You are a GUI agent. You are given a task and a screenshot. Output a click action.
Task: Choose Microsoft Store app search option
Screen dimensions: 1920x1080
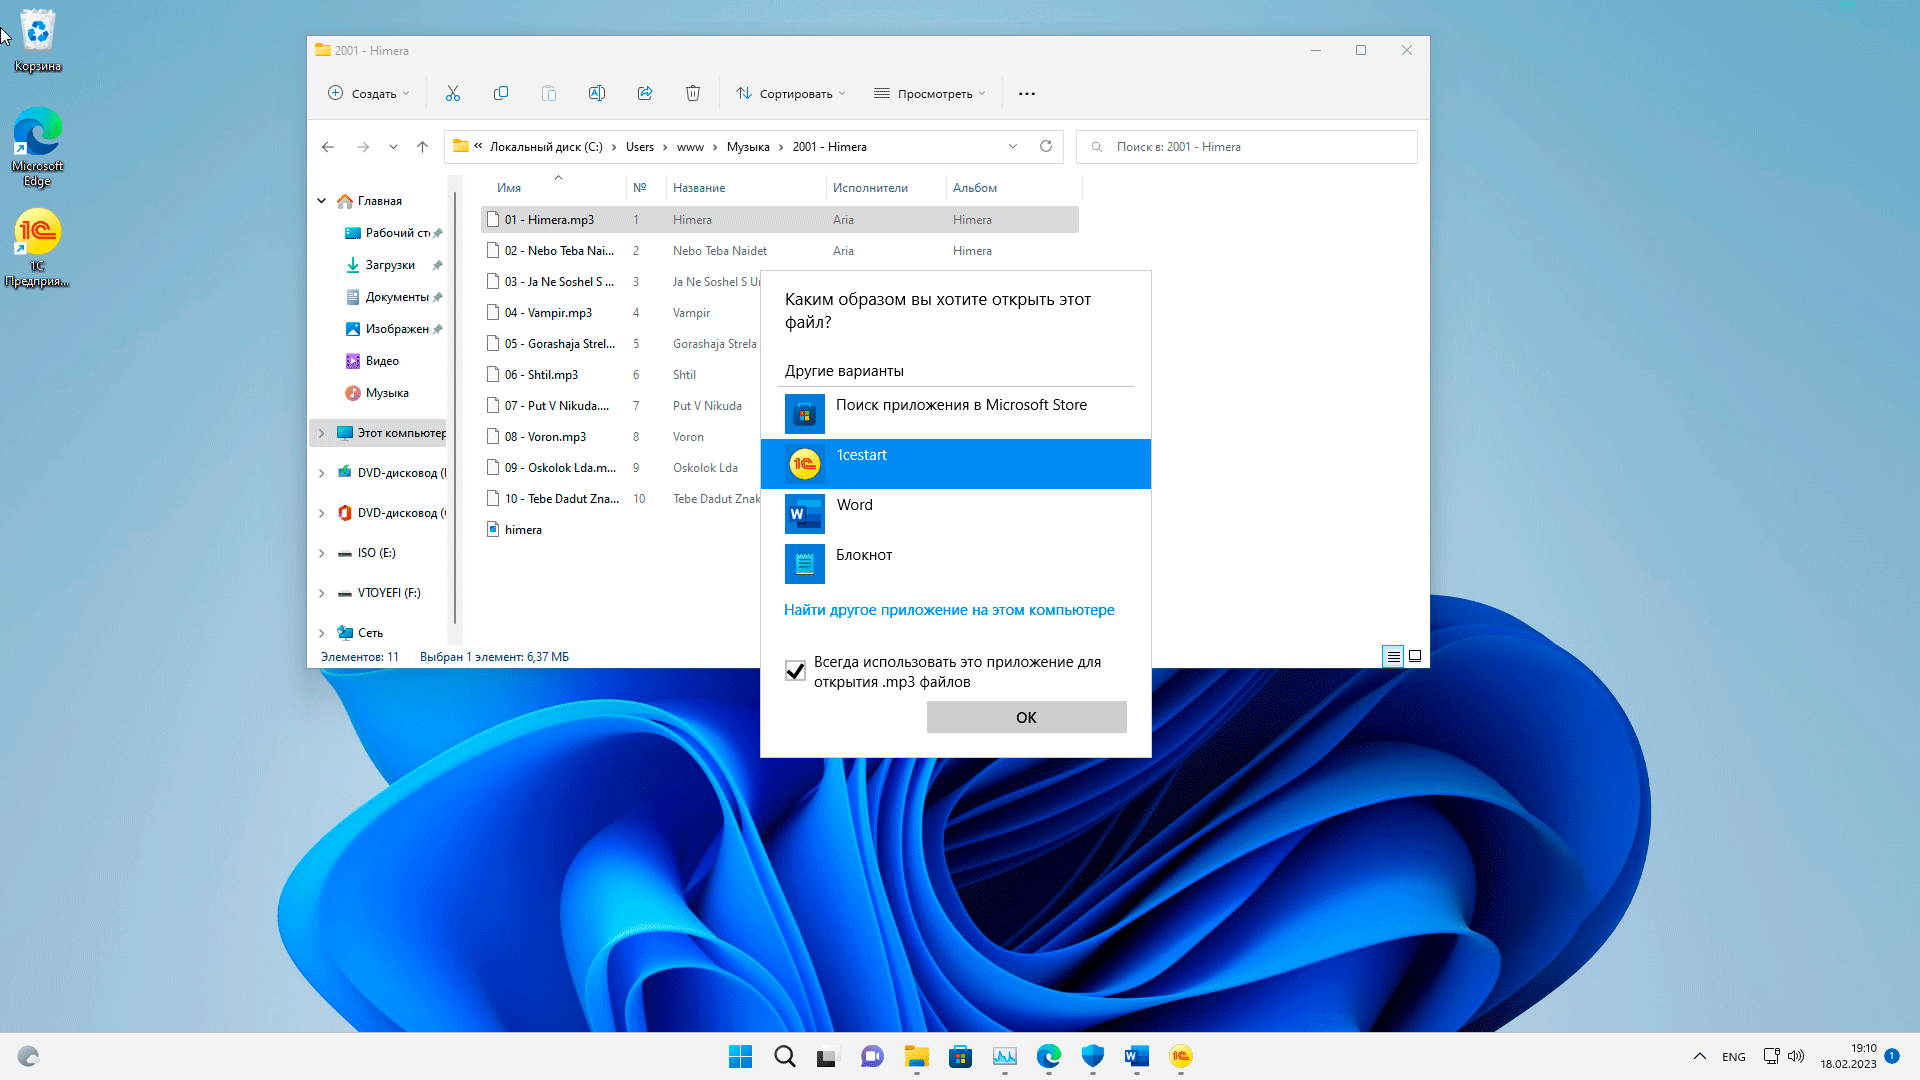(x=955, y=413)
